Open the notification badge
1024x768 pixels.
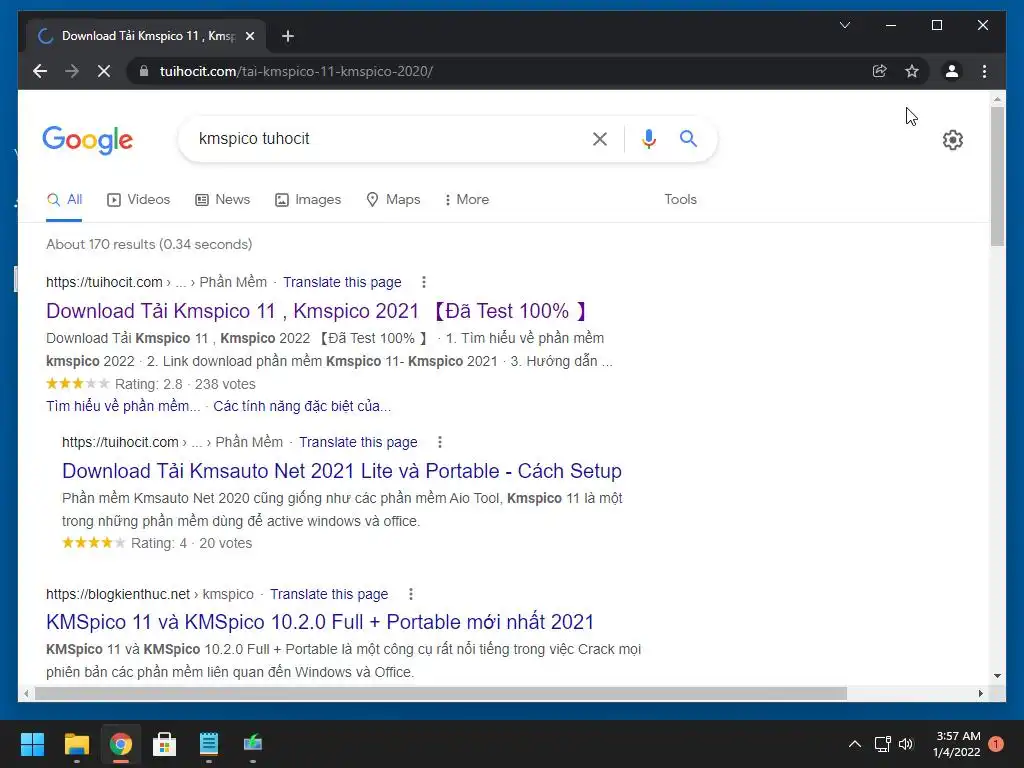[x=996, y=744]
